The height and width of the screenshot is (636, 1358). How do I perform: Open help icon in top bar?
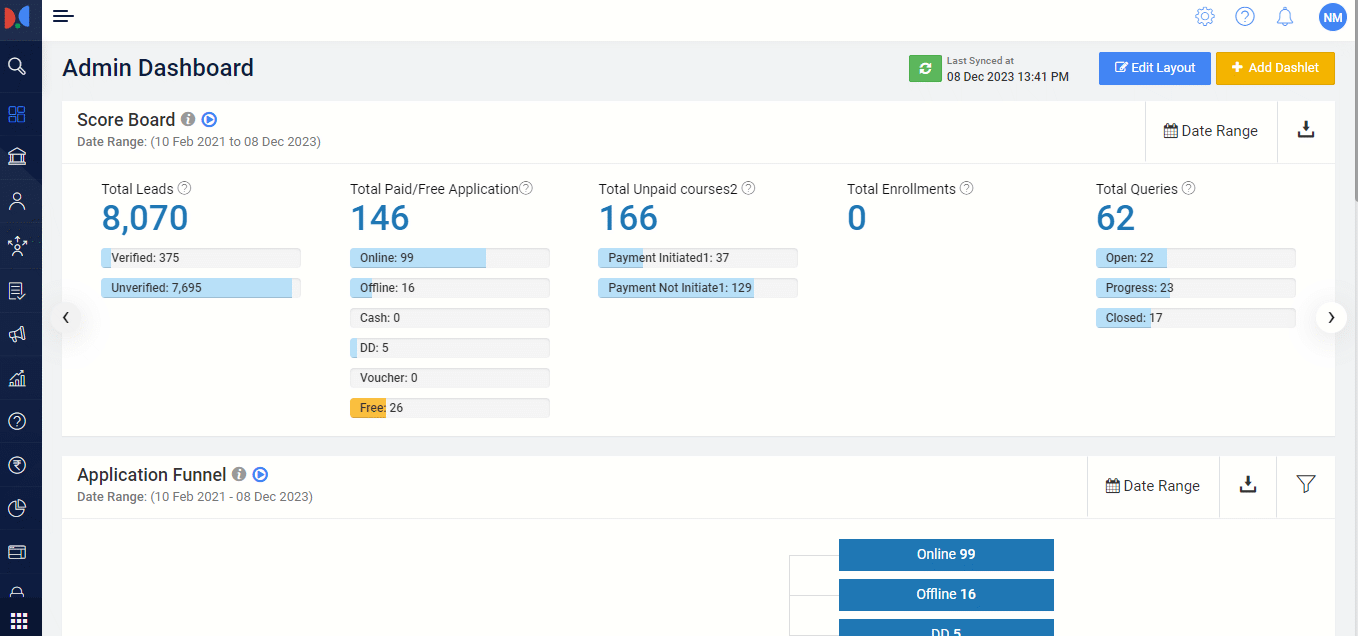coord(1245,17)
